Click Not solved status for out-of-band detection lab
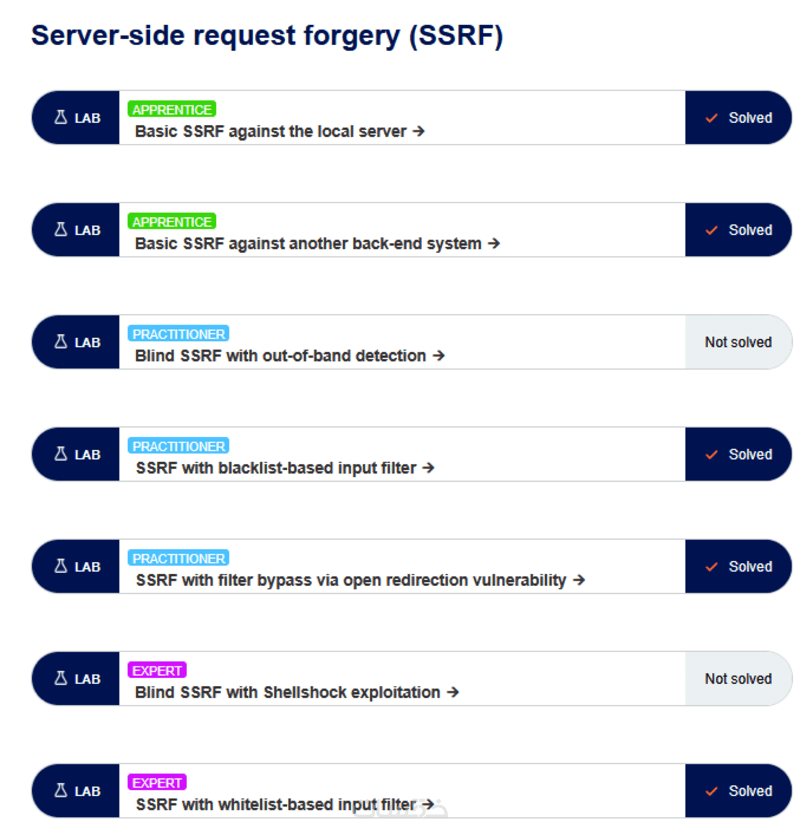The image size is (800, 835). click(738, 342)
